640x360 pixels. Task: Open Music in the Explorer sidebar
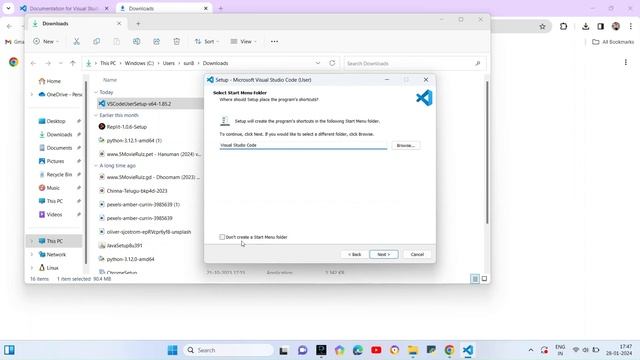coord(53,188)
